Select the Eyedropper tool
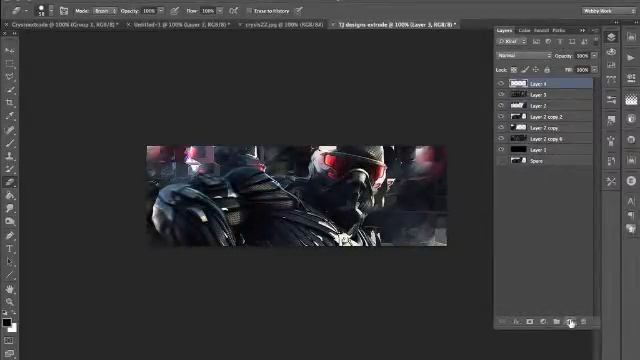 point(9,116)
